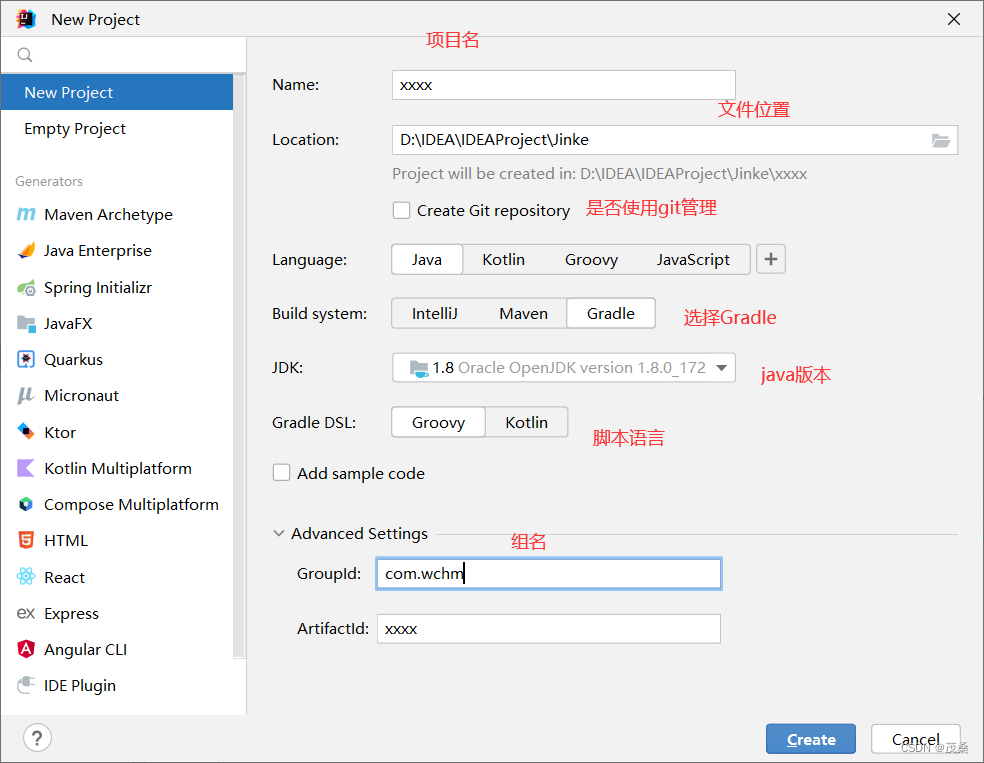Image resolution: width=984 pixels, height=763 pixels.
Task: Select Groovy as the language
Action: (x=591, y=259)
